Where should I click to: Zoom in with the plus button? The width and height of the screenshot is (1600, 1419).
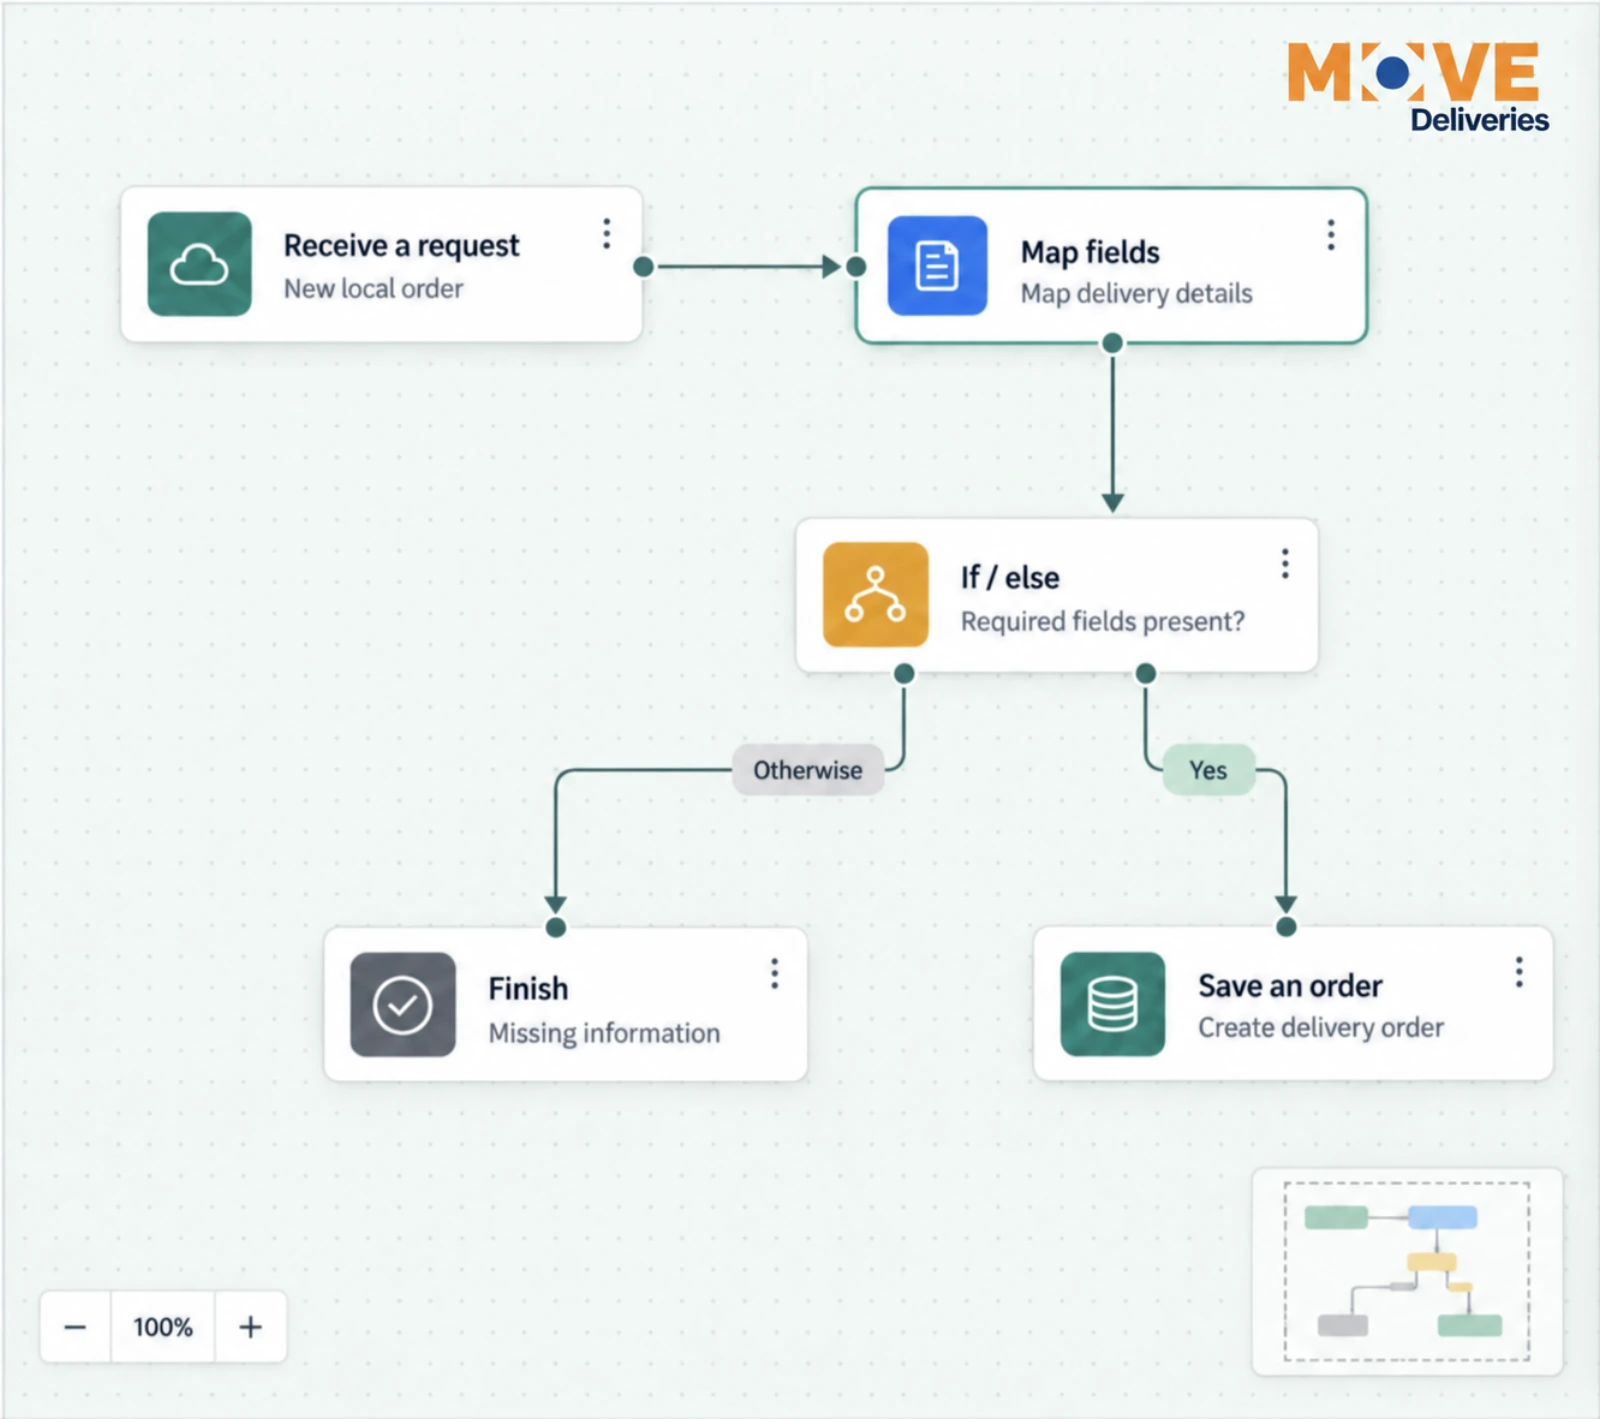[x=251, y=1327]
